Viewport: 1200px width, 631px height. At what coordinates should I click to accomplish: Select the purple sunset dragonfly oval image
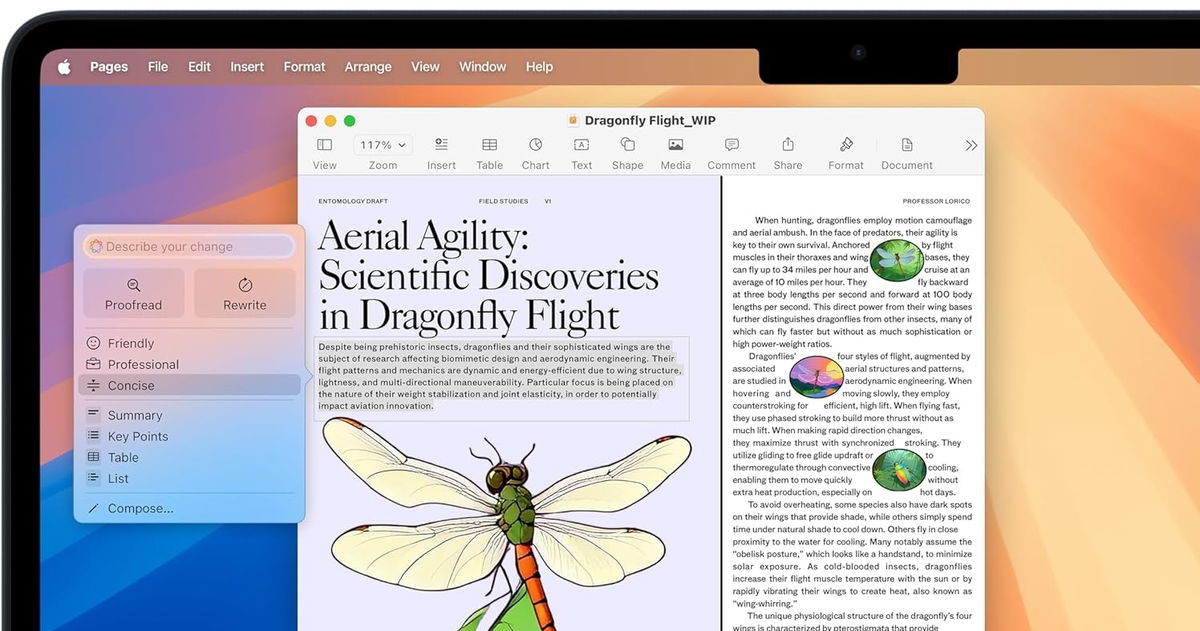click(x=816, y=377)
